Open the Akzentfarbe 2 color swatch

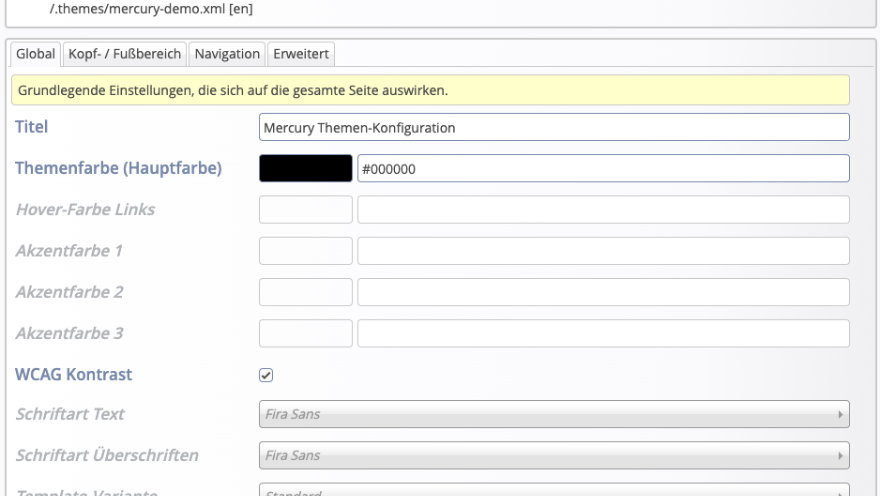[305, 292]
